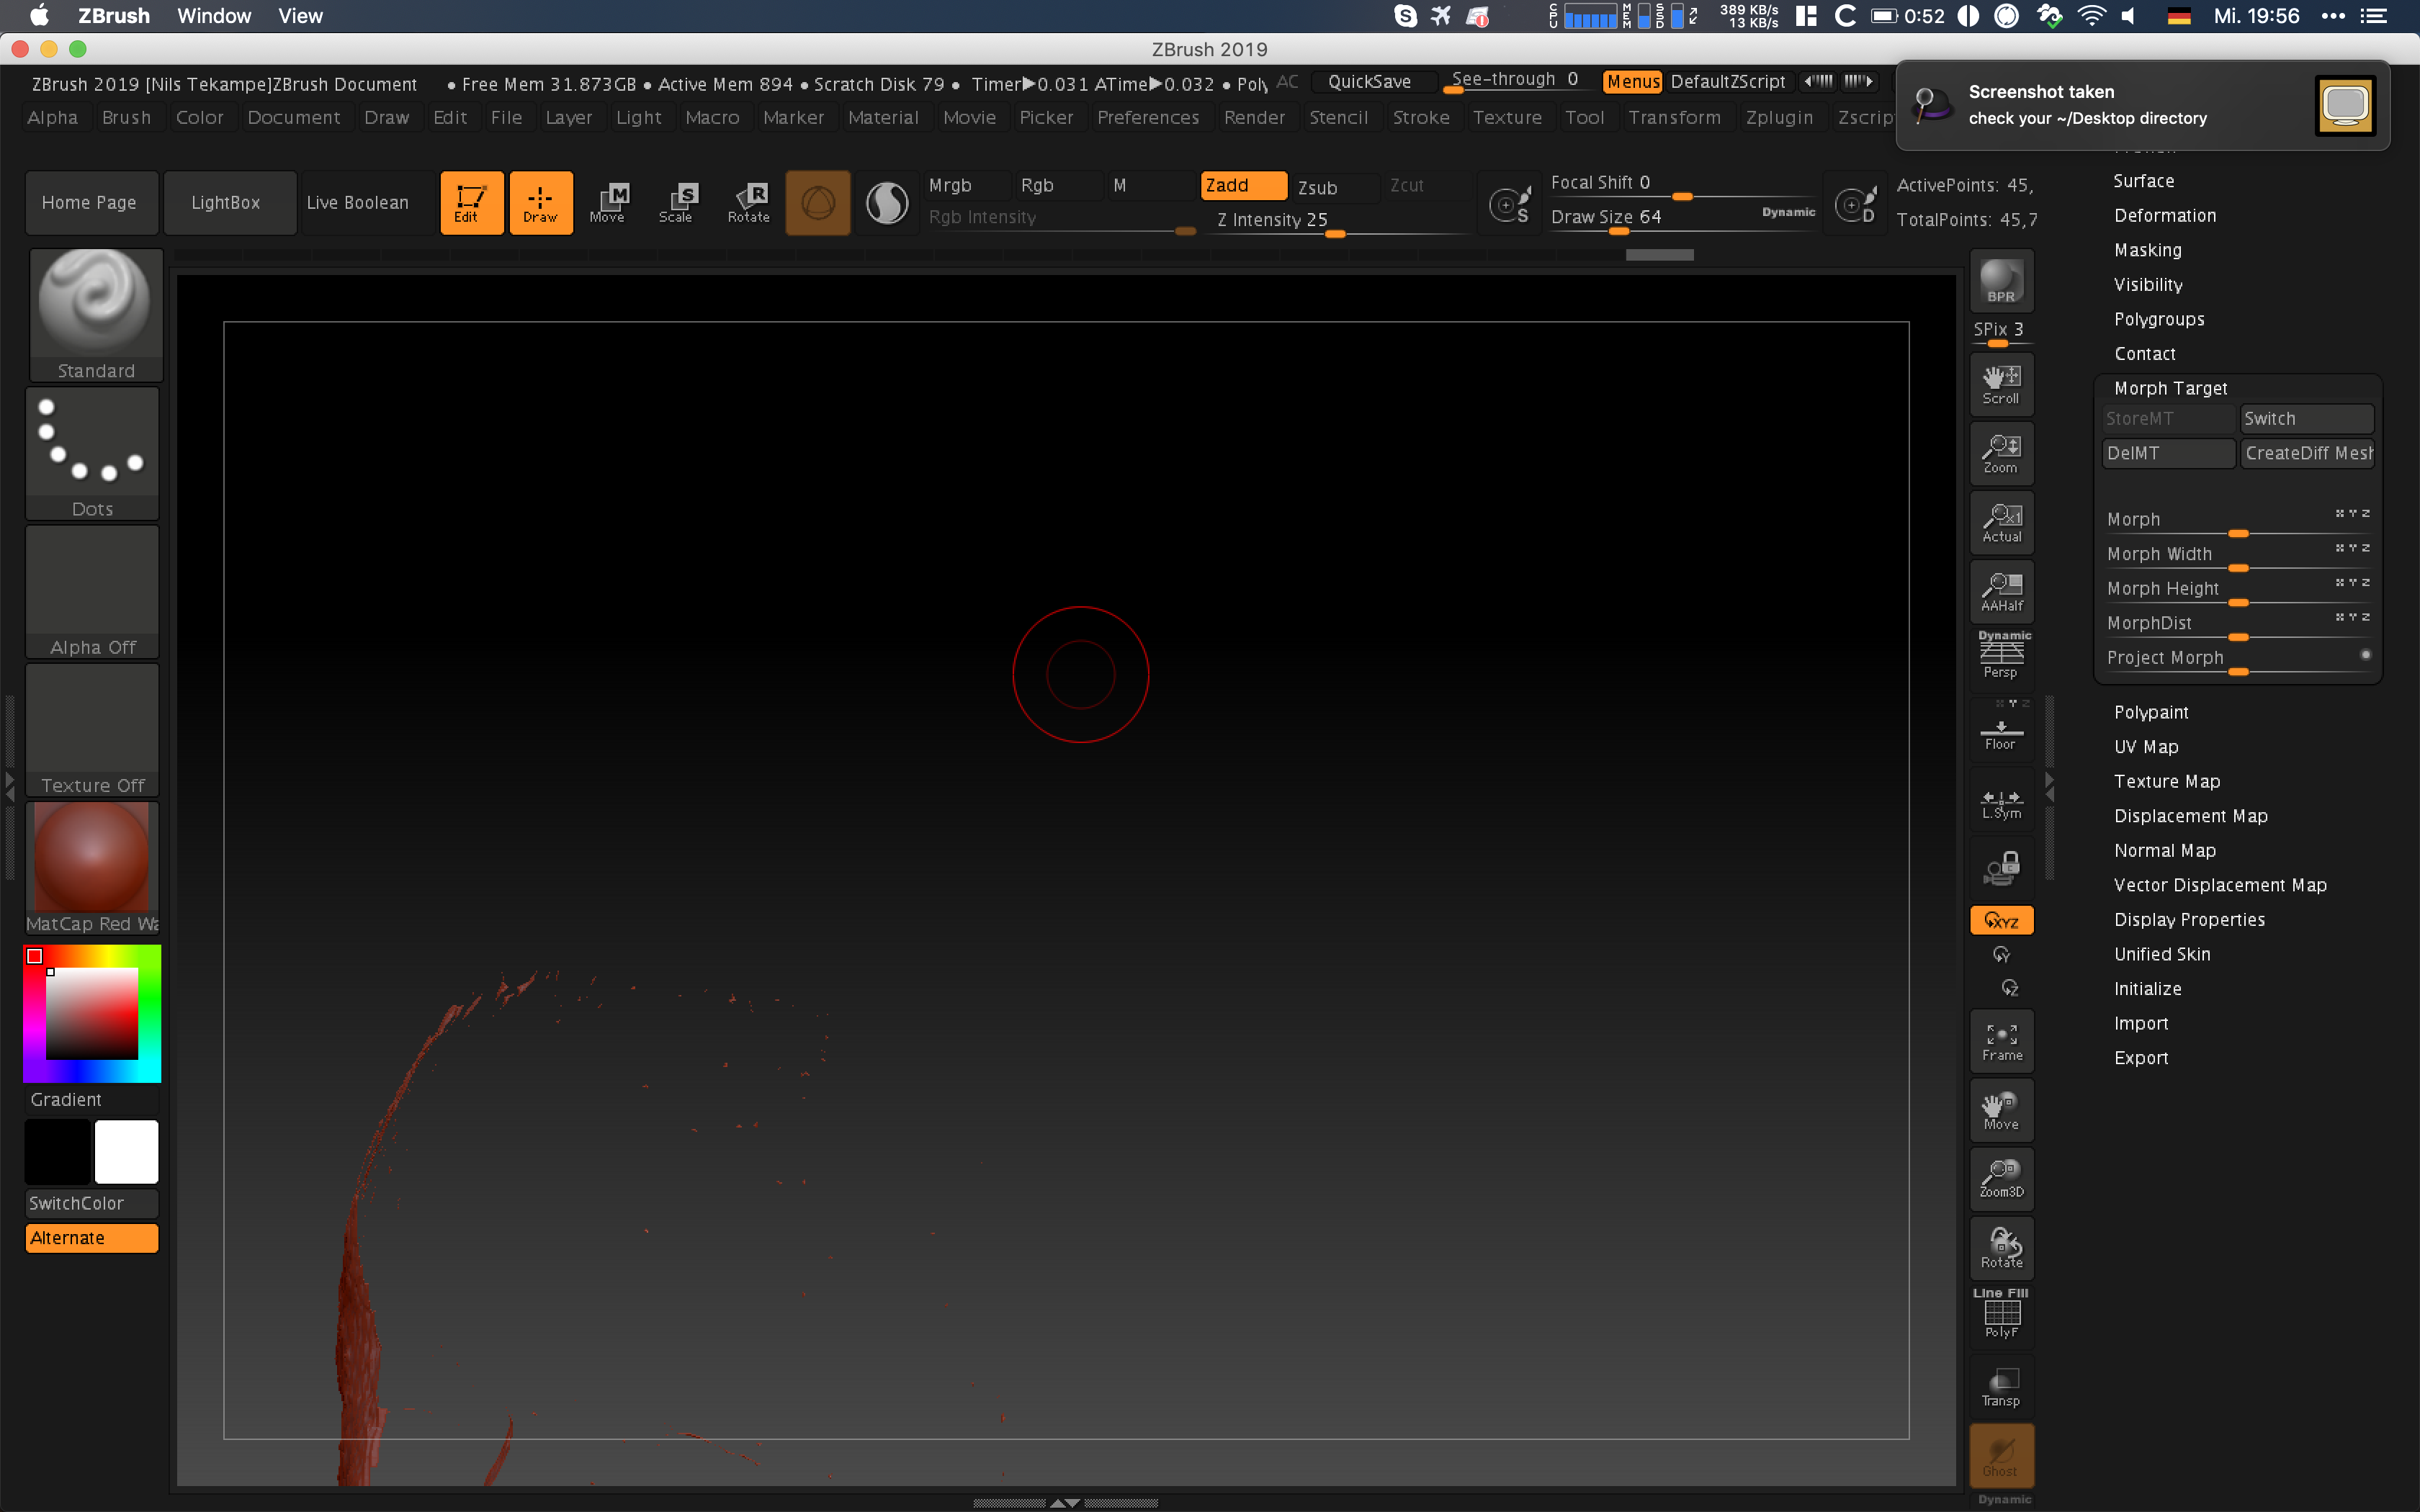The width and height of the screenshot is (2420, 1512).
Task: Click the Rotate view icon in right shelf
Action: [x=2002, y=1248]
